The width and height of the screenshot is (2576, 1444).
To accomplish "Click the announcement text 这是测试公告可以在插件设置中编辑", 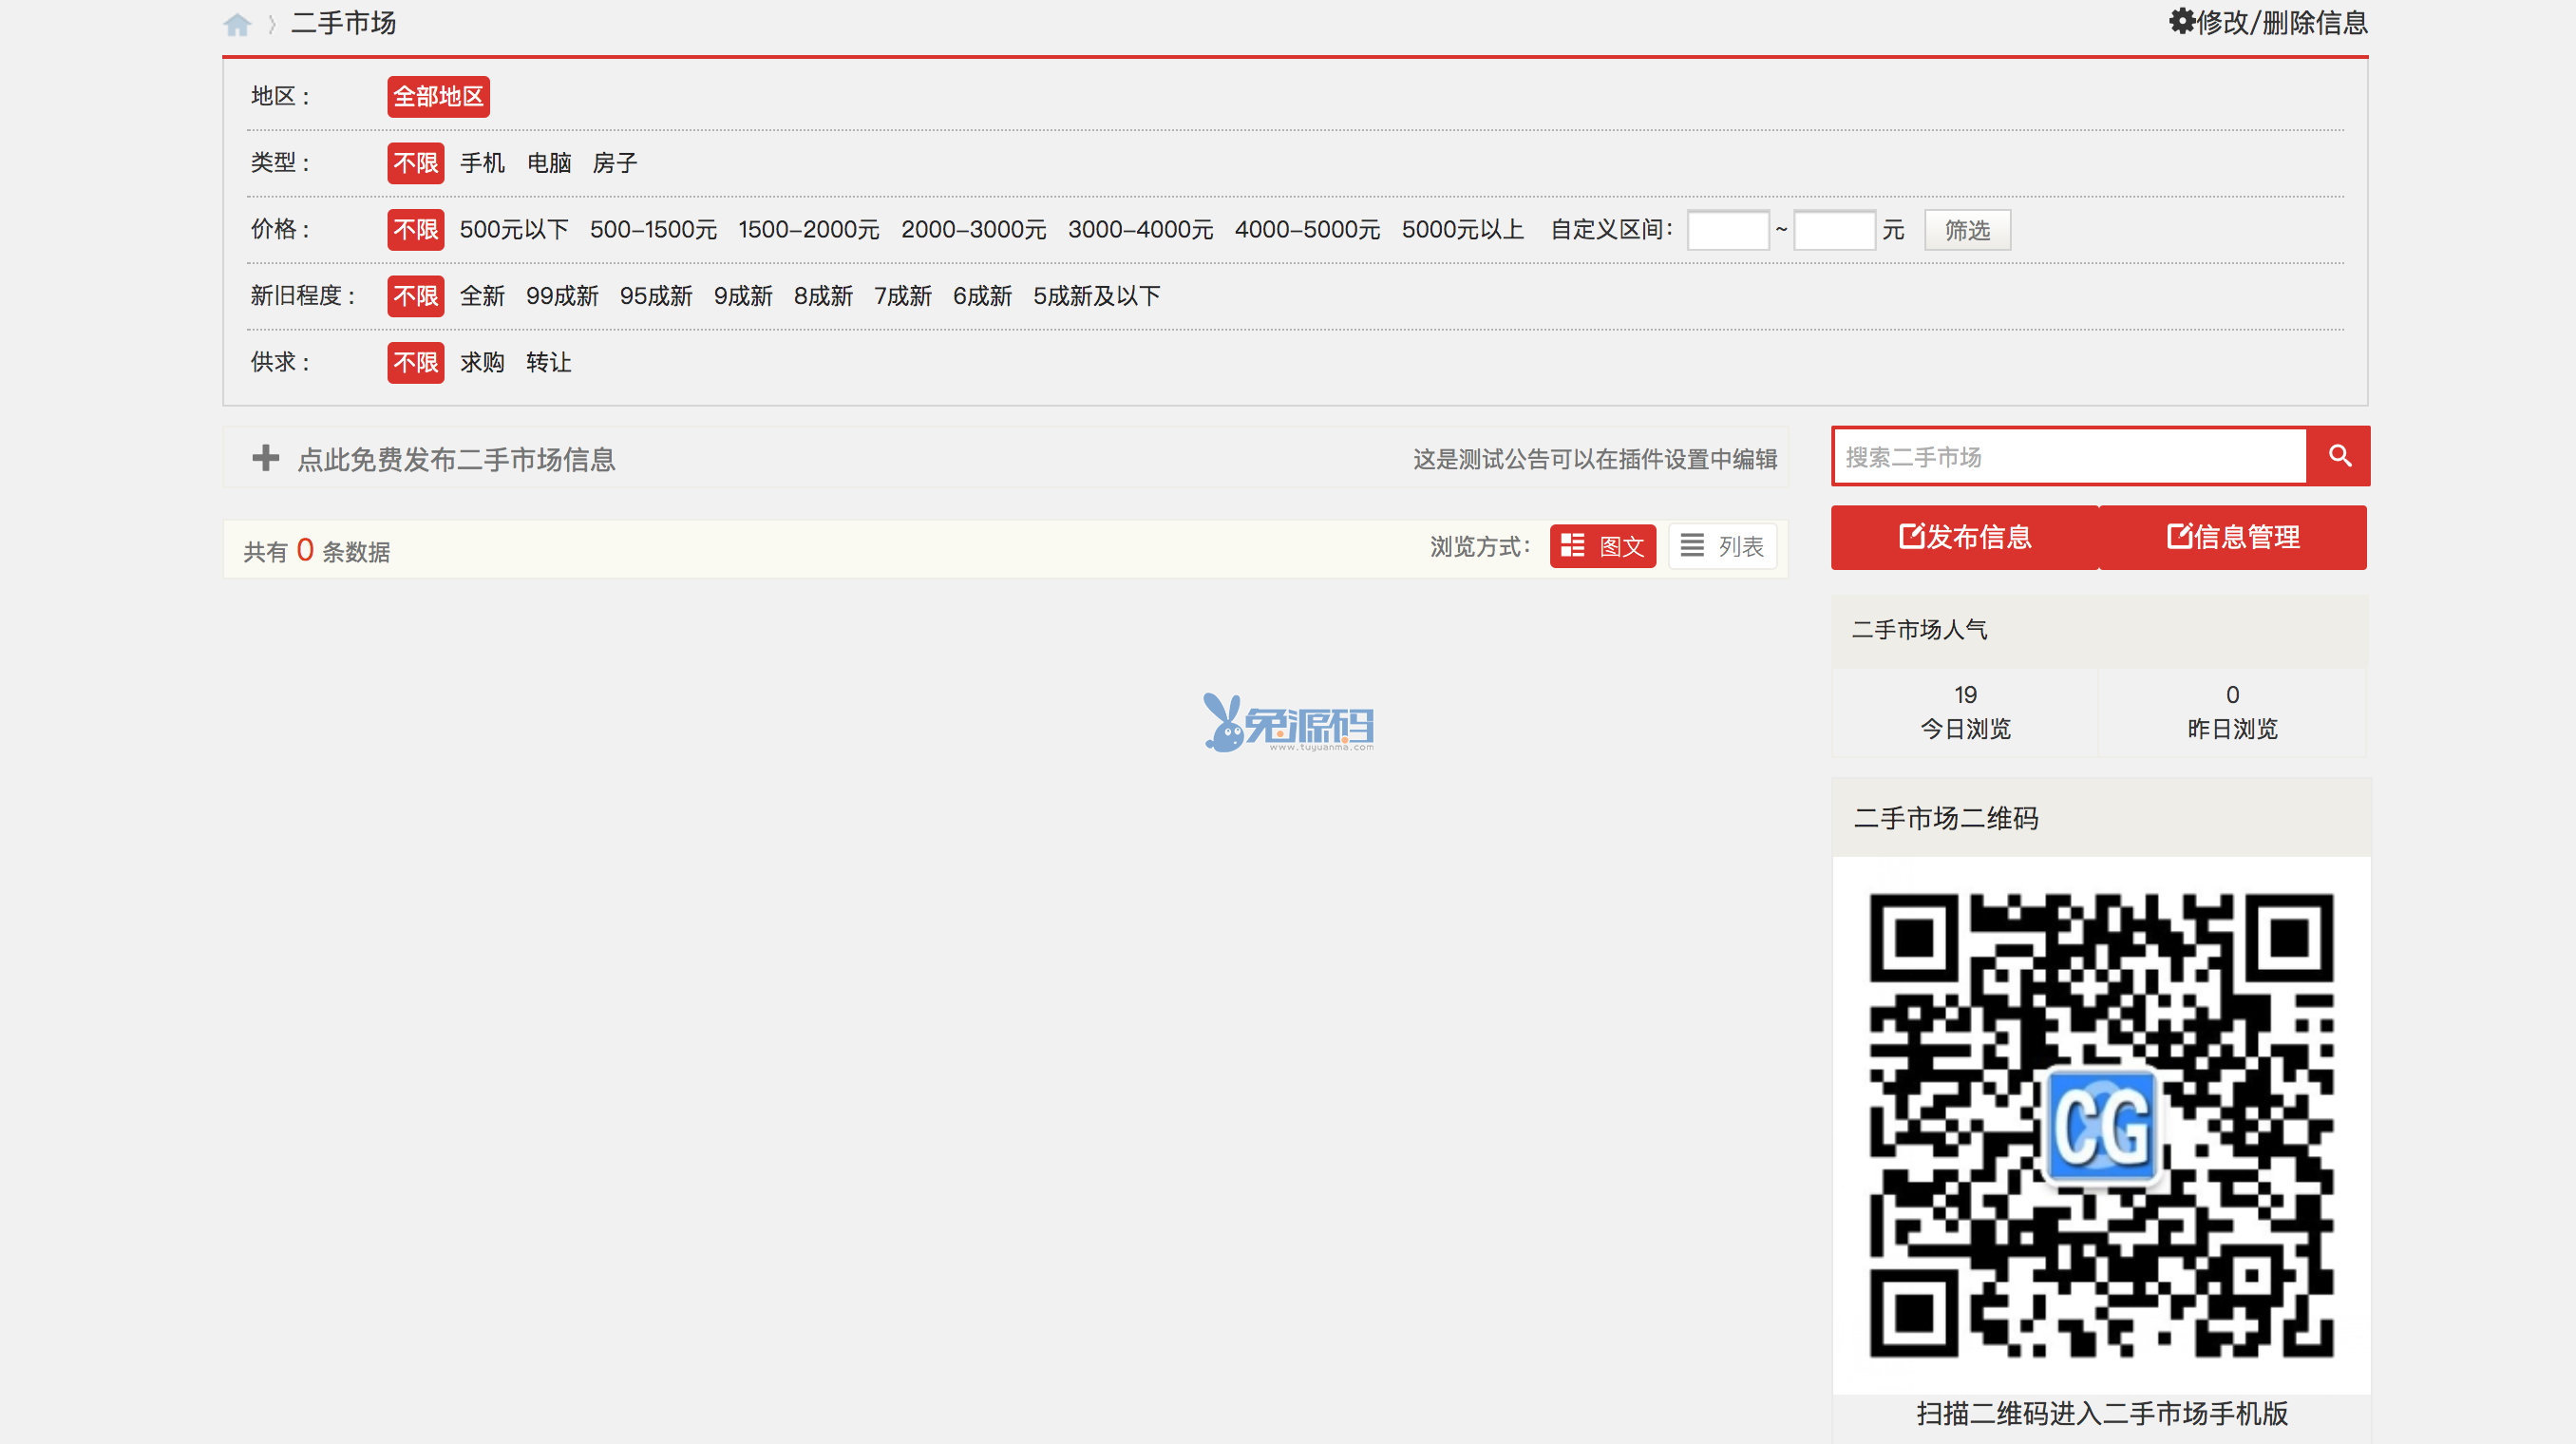I will pos(1594,459).
